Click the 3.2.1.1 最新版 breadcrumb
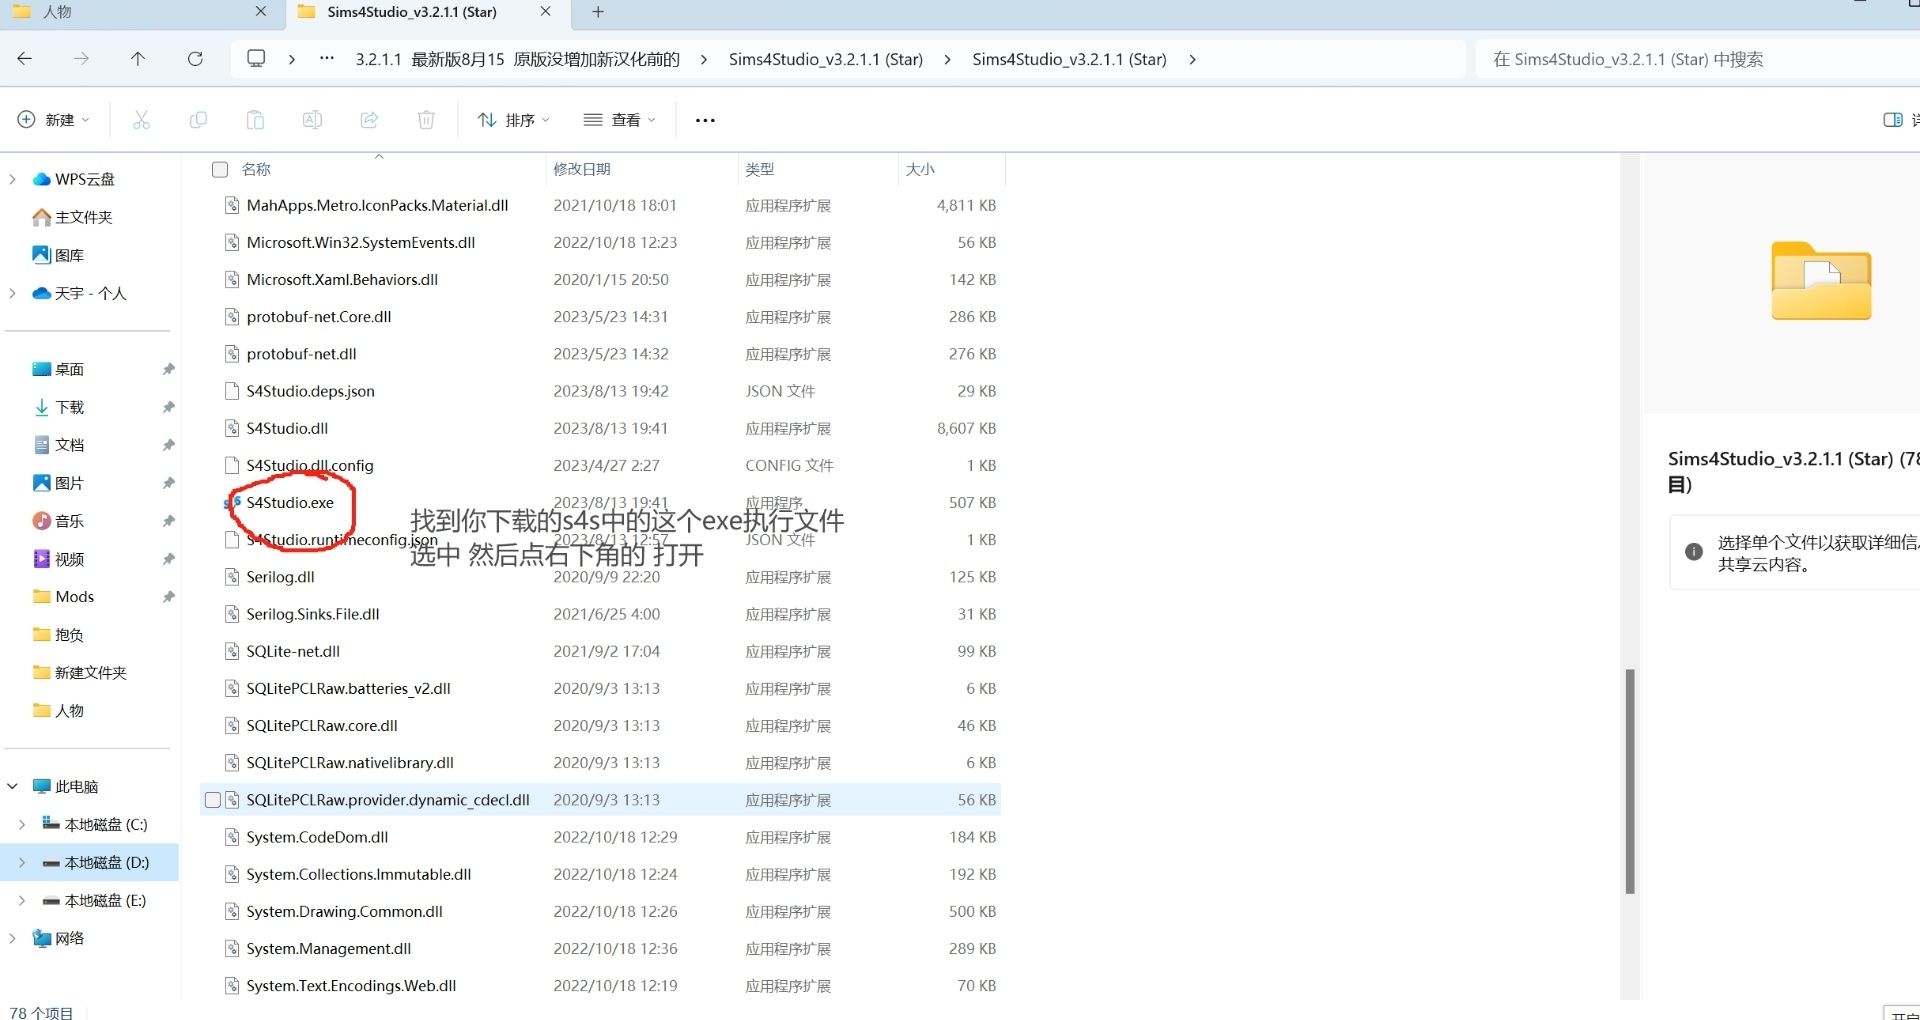The height and width of the screenshot is (1020, 1920). pyautogui.click(x=517, y=59)
